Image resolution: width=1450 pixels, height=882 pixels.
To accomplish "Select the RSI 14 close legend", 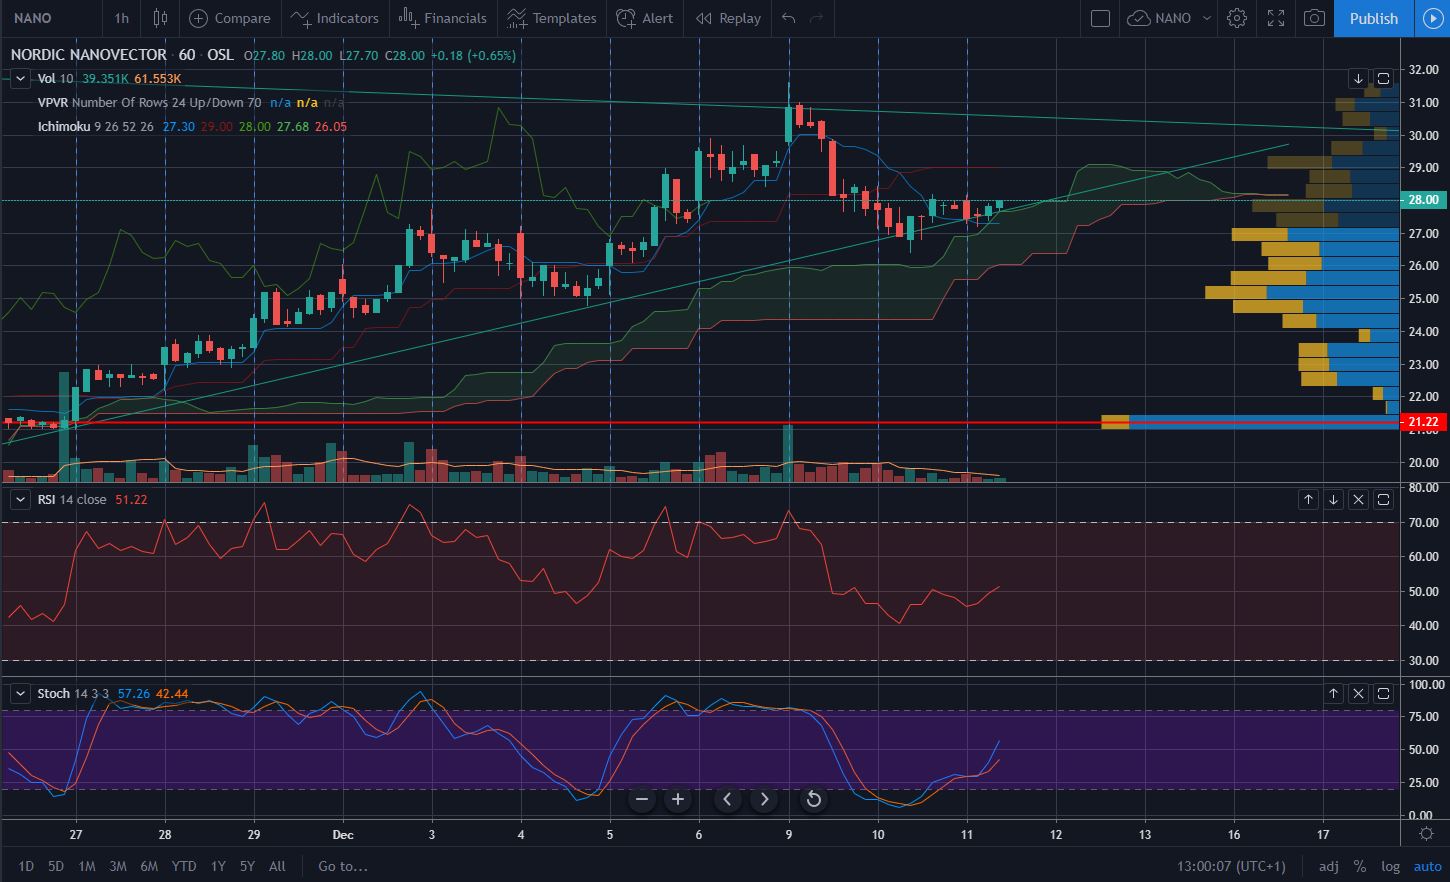I will [x=72, y=499].
